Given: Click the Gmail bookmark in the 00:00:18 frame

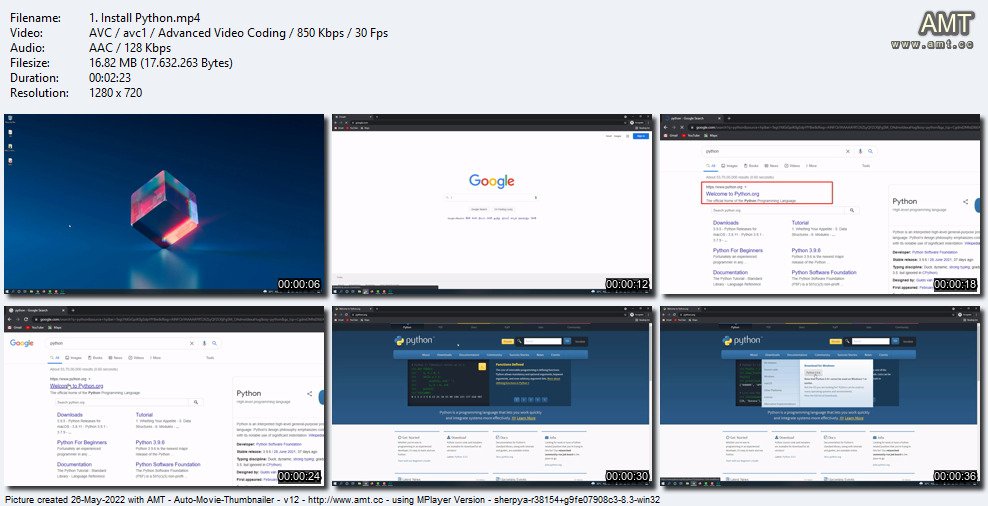Looking at the screenshot, I should pos(671,135).
